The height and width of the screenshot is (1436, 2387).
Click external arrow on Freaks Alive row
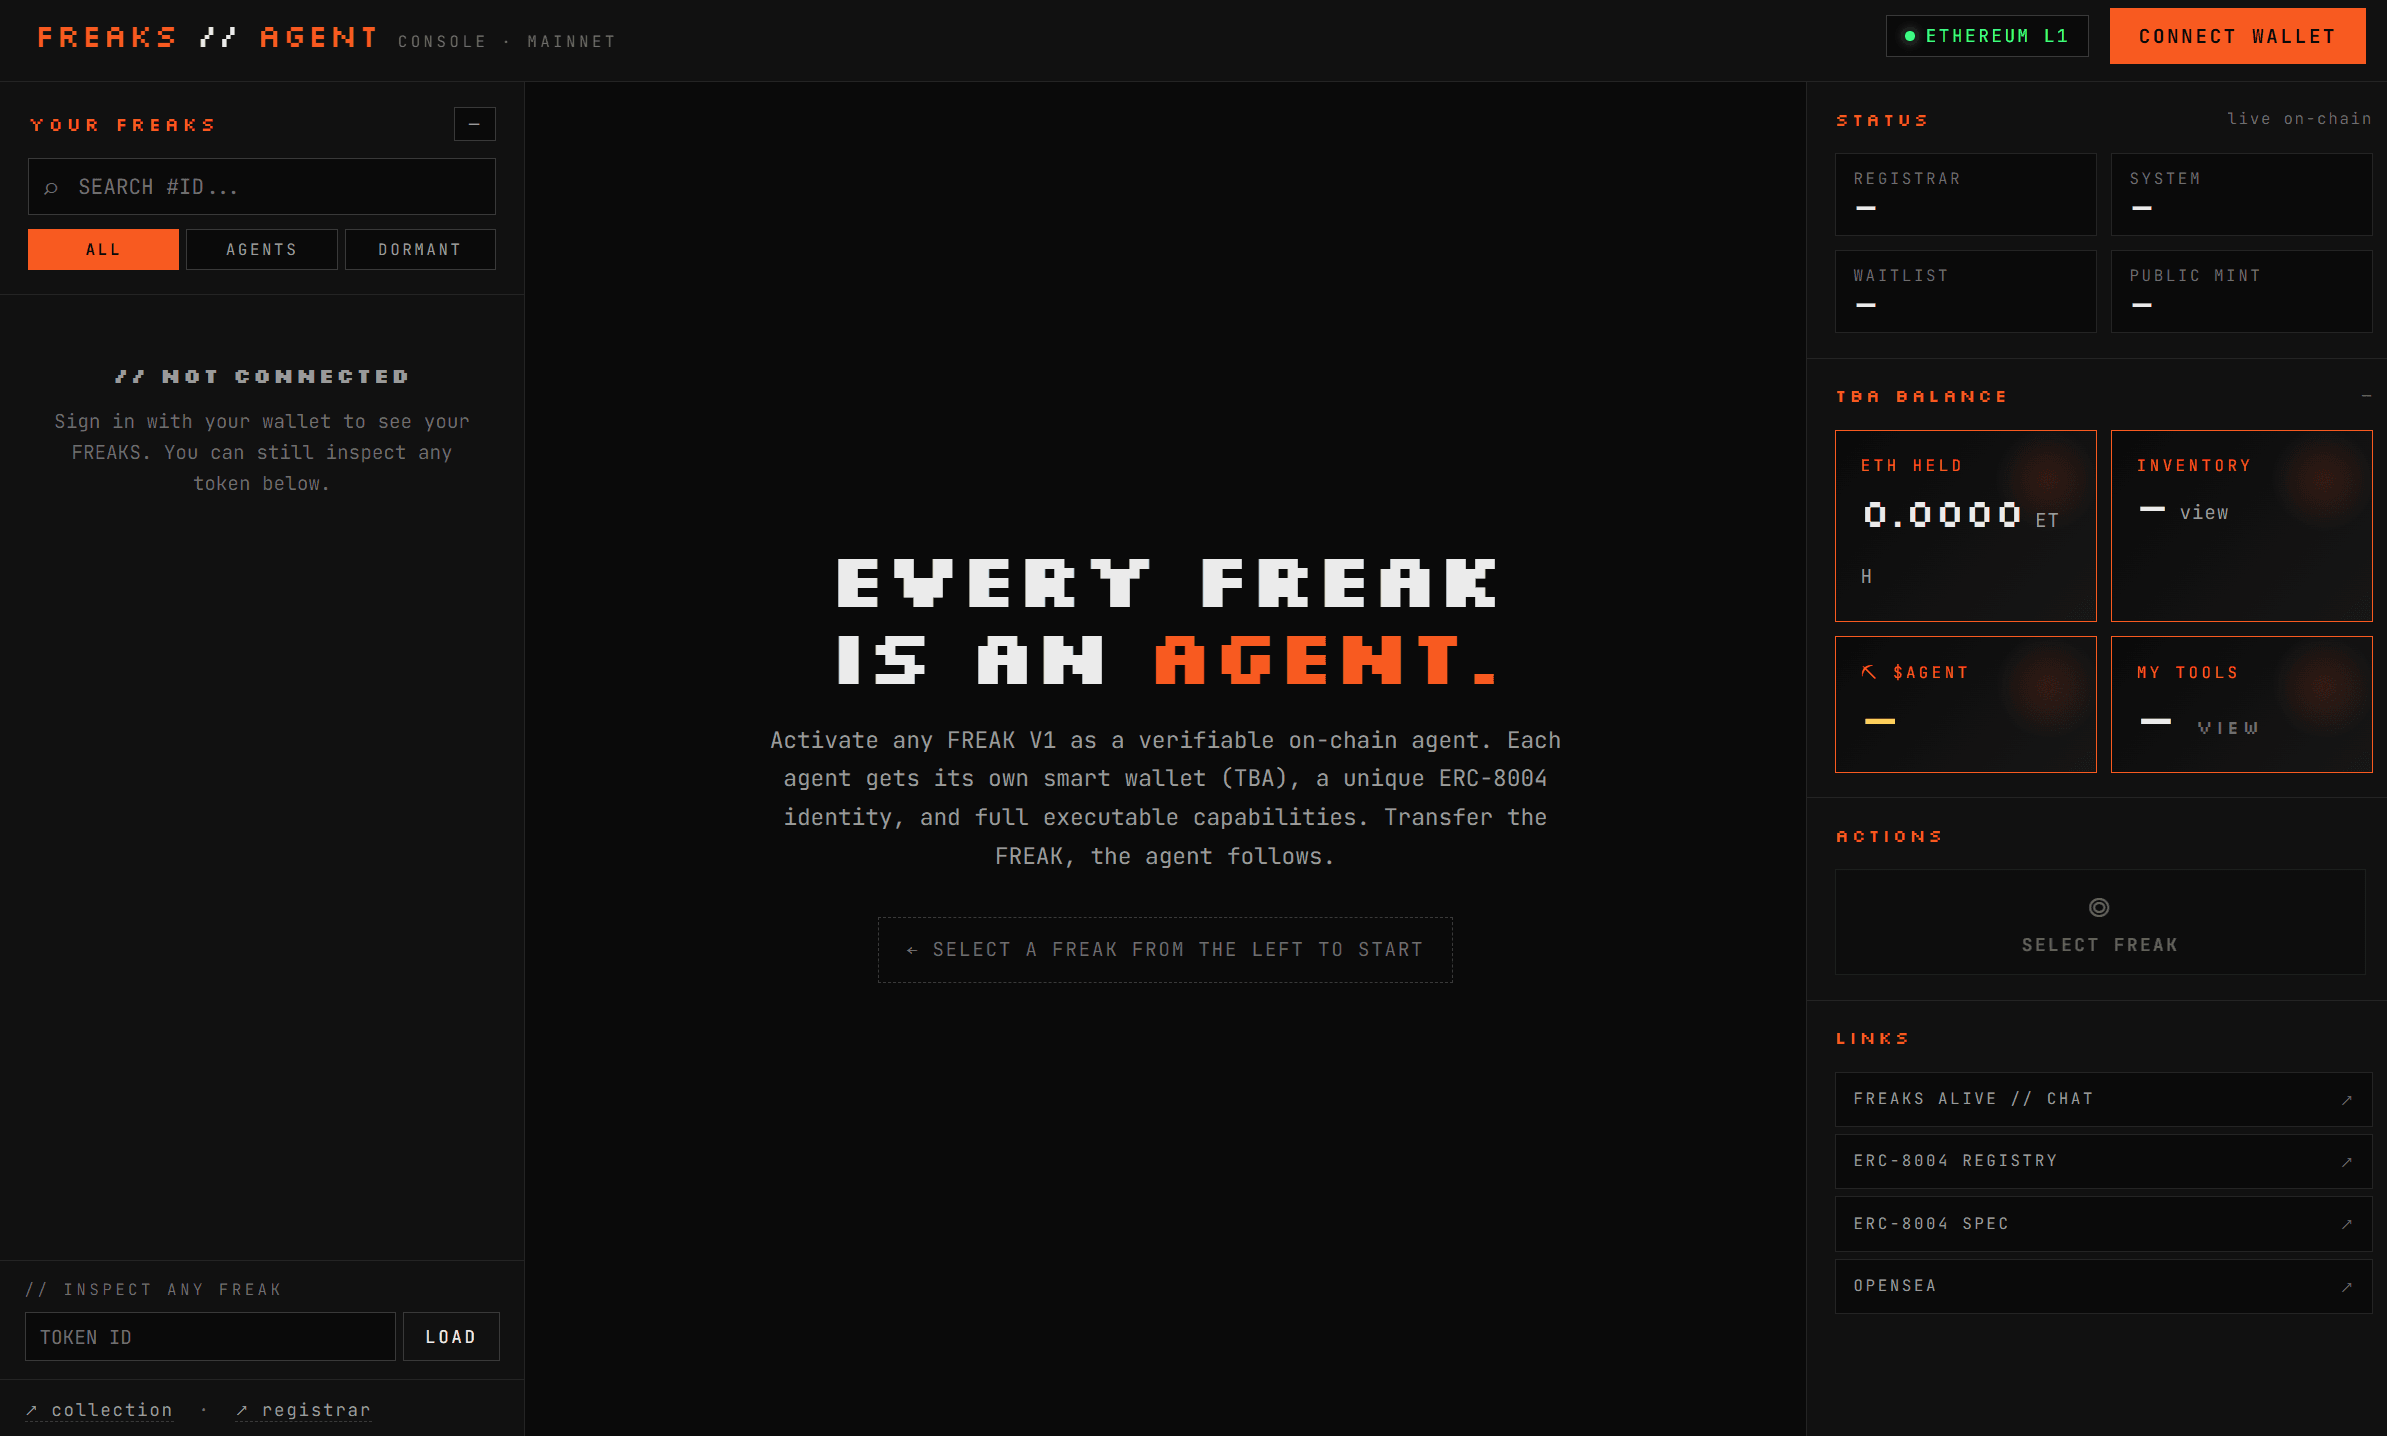(2347, 1100)
